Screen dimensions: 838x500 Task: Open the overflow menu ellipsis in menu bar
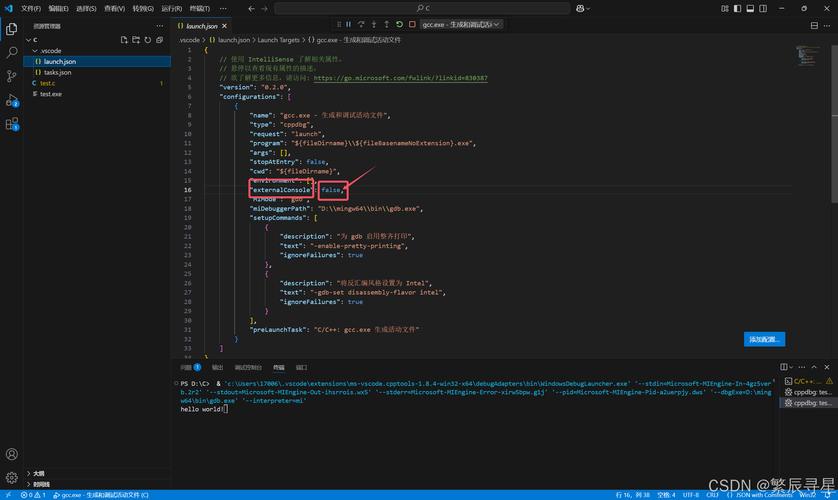[223, 9]
